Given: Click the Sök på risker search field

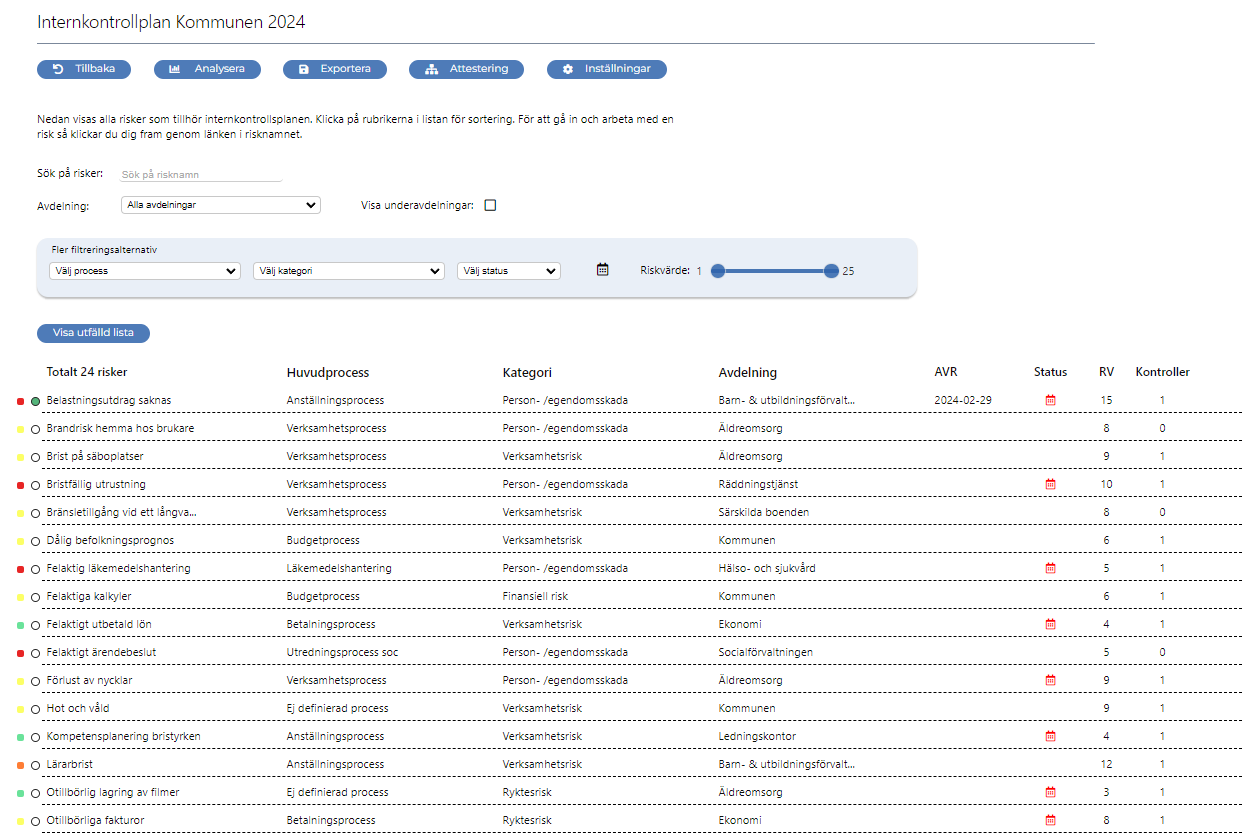Looking at the screenshot, I should (200, 174).
